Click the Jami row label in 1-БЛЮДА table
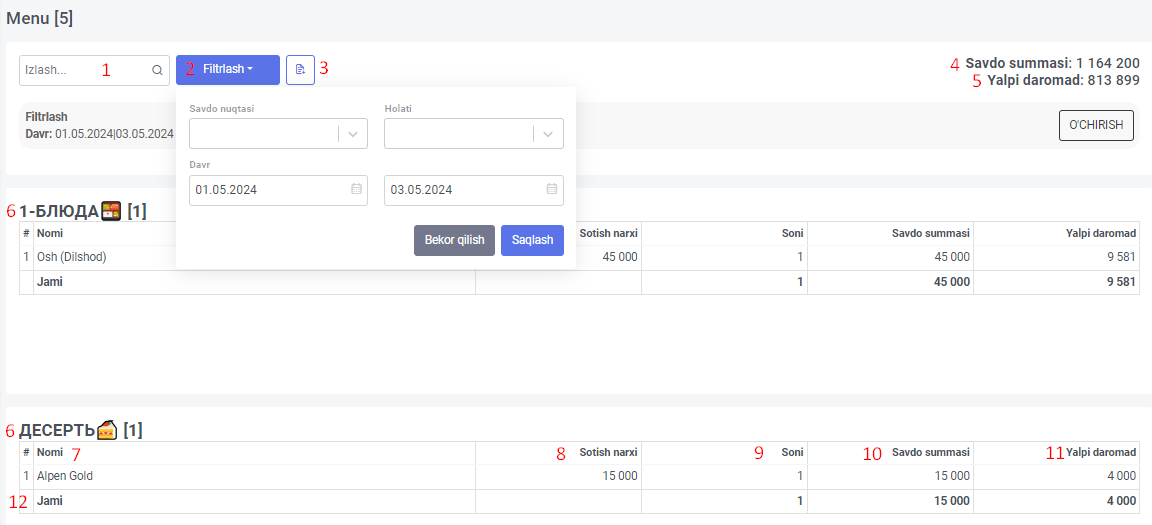Screen dimensions: 1152x525 (50, 282)
